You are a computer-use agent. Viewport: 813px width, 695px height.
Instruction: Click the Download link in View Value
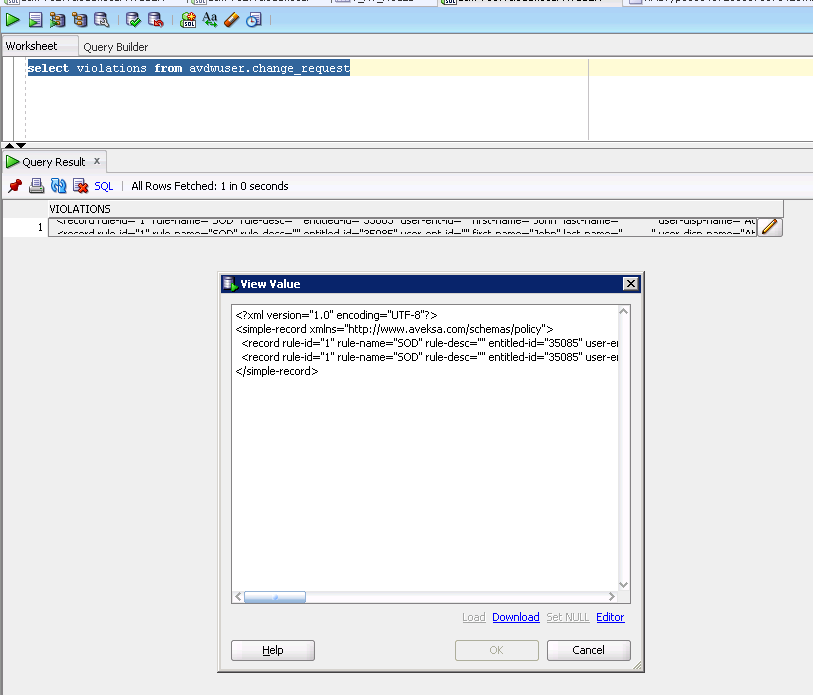point(515,617)
